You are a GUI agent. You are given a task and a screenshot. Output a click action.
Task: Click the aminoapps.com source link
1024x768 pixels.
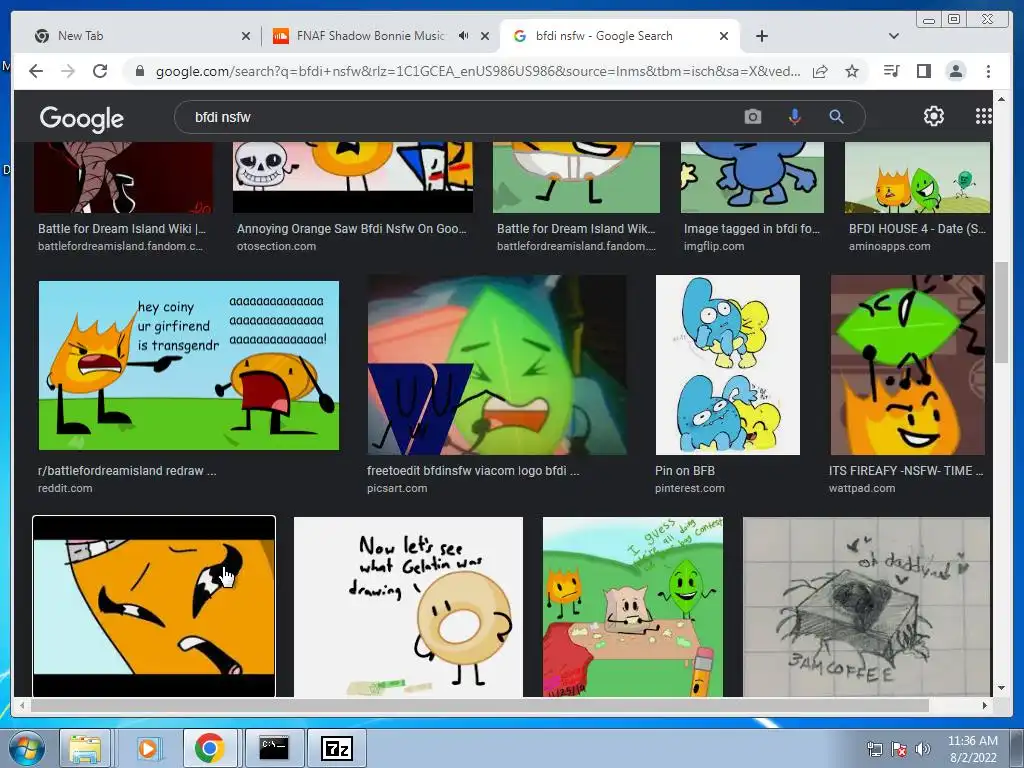889,246
